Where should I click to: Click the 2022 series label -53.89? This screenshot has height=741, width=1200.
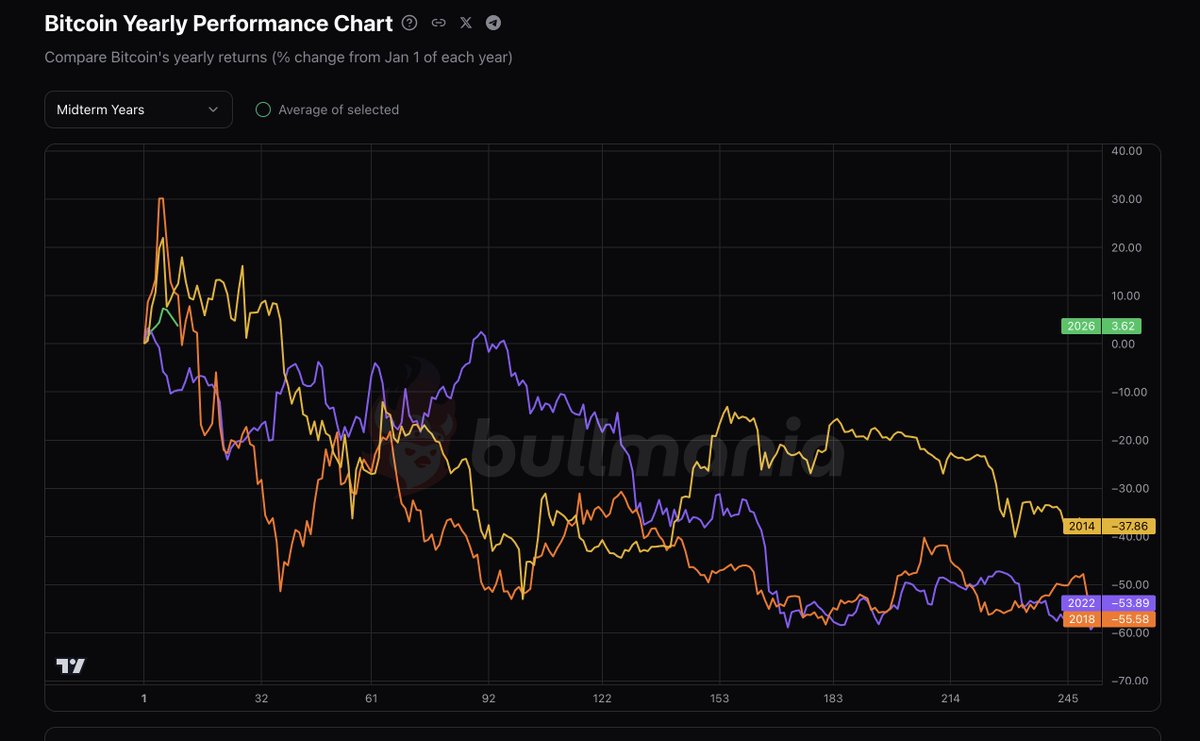[x=1108, y=603]
